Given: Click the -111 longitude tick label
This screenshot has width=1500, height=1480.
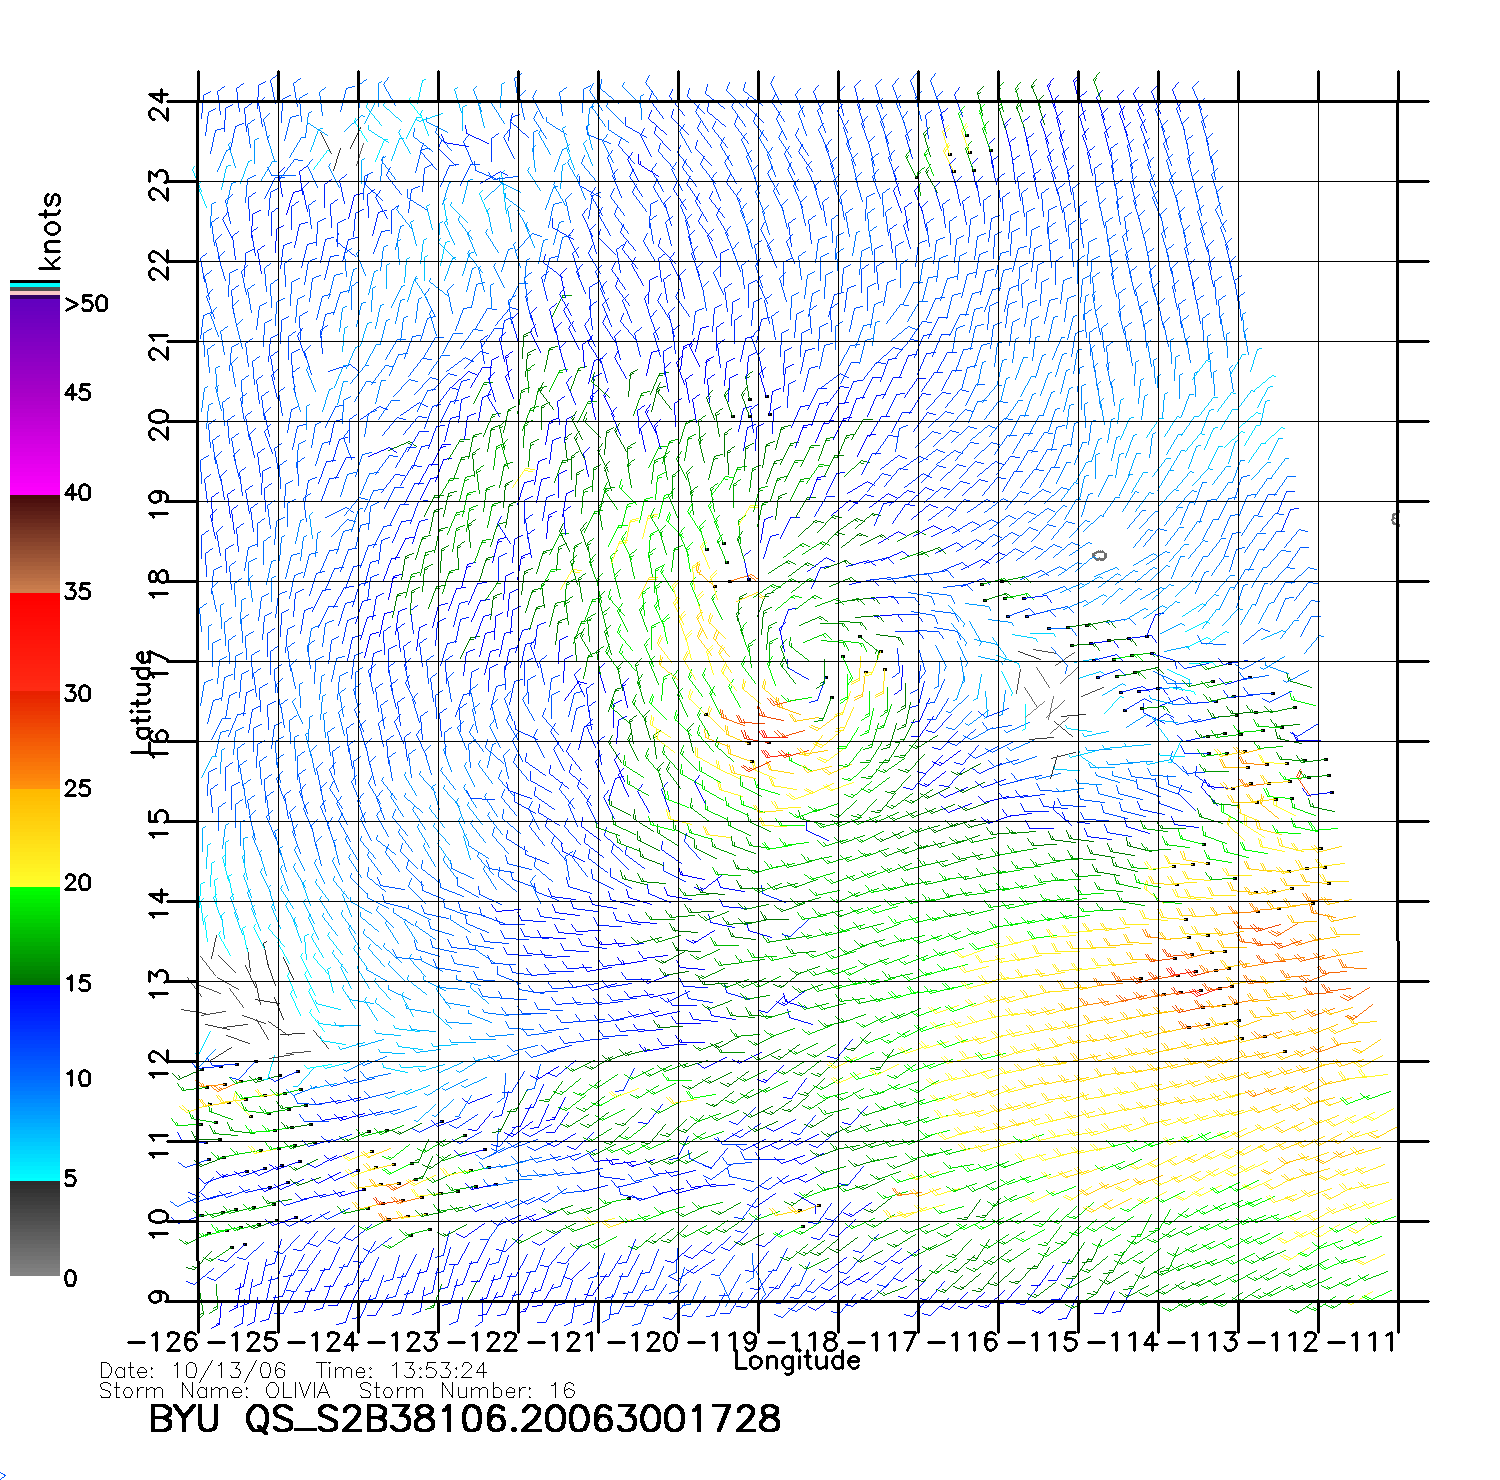Looking at the screenshot, I should [1362, 1342].
